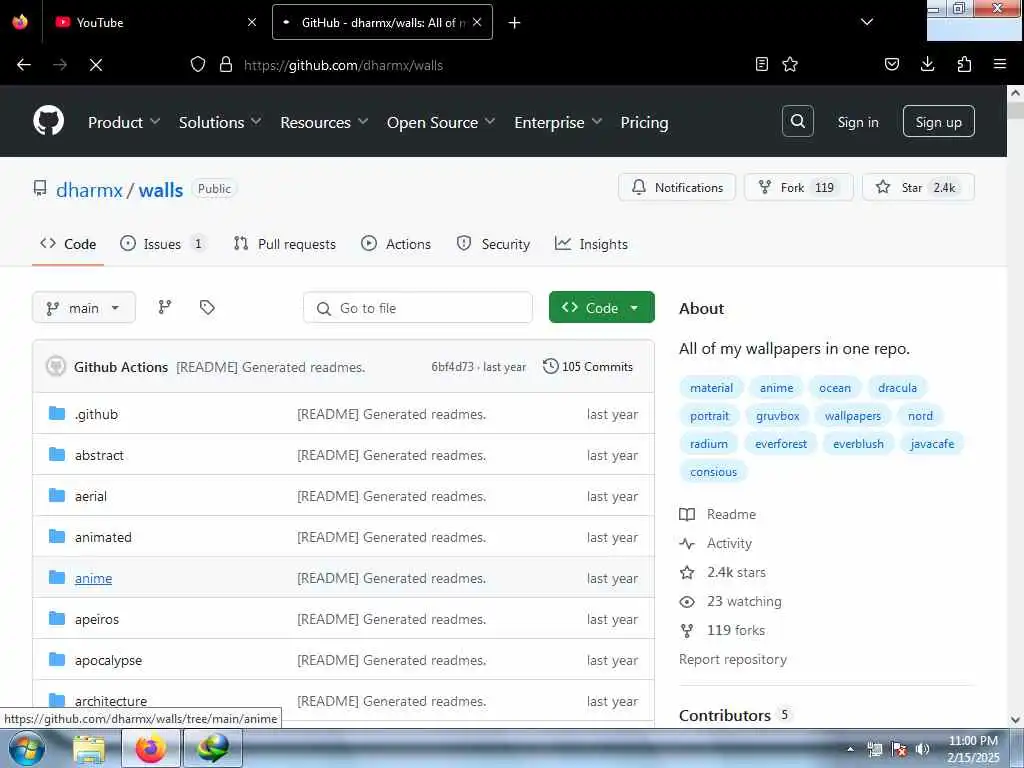
Task: Stop page loading with the X button
Action: [x=96, y=65]
